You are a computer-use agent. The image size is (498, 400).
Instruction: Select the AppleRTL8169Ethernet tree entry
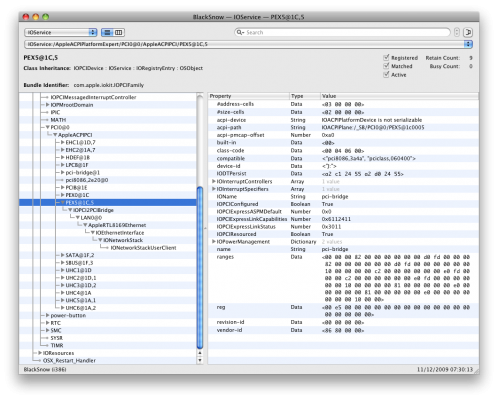(117, 225)
